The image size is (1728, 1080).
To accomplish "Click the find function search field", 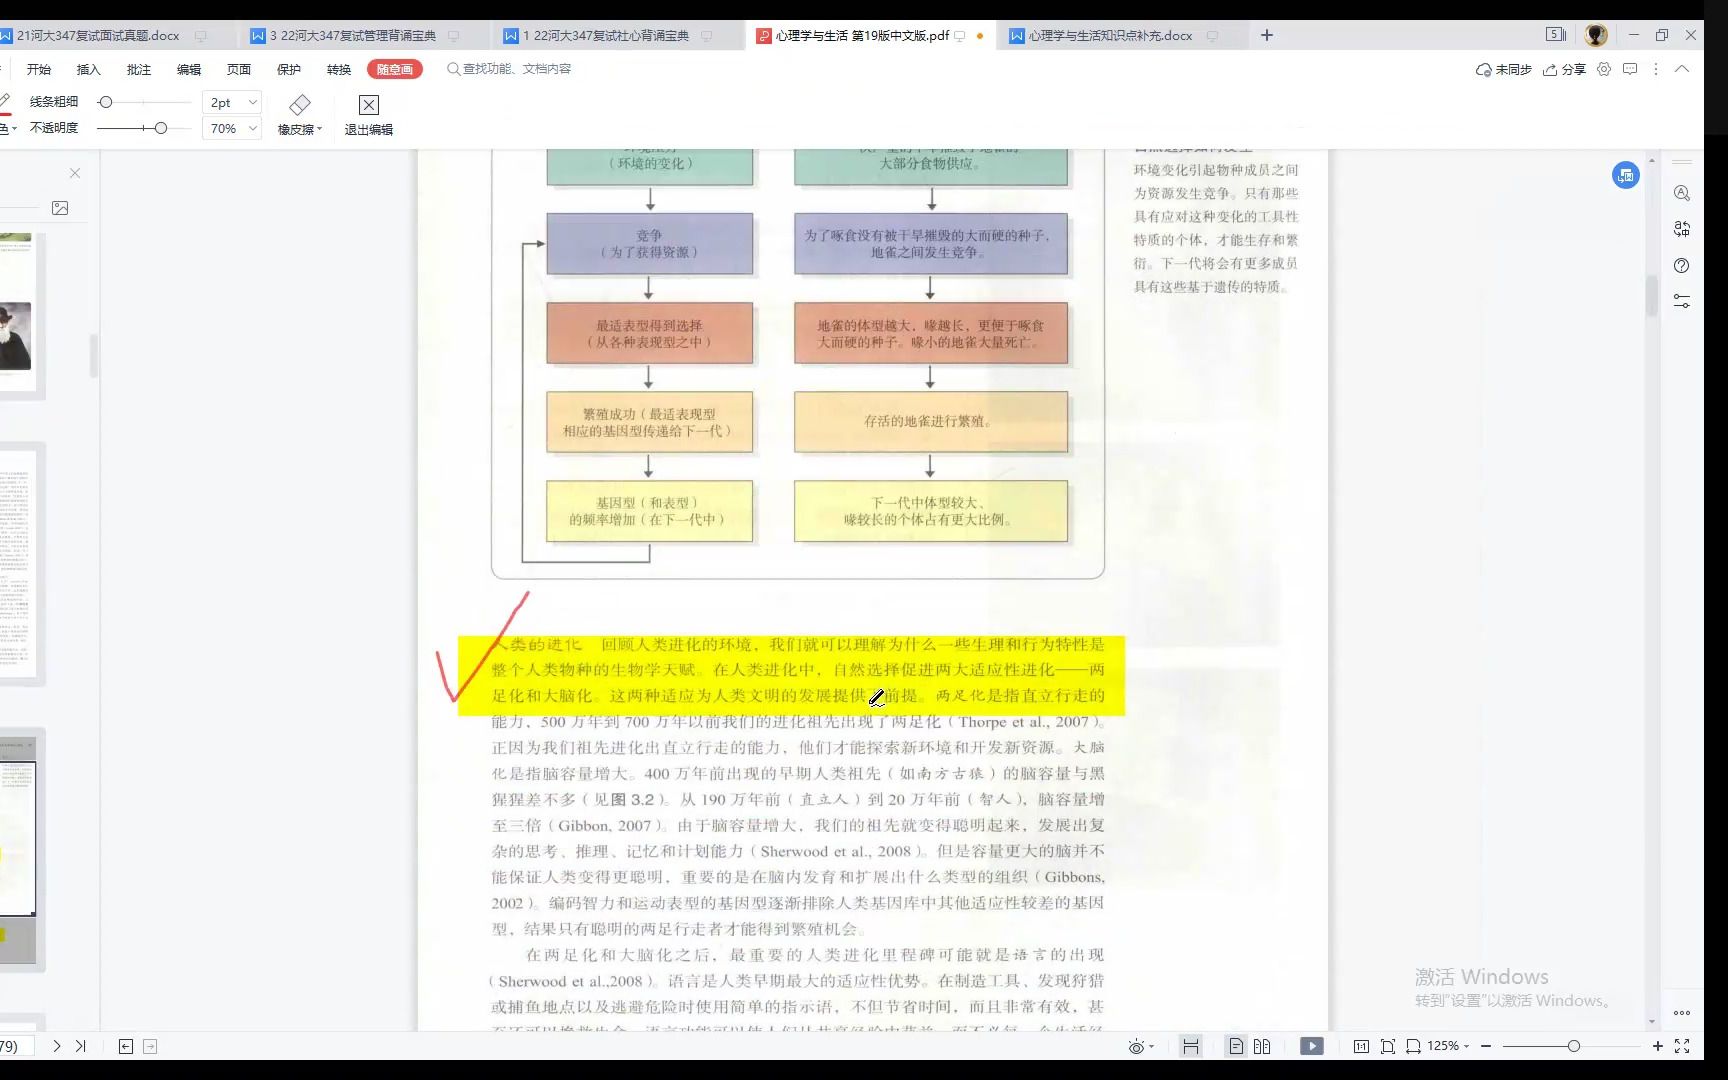I will click(x=510, y=69).
